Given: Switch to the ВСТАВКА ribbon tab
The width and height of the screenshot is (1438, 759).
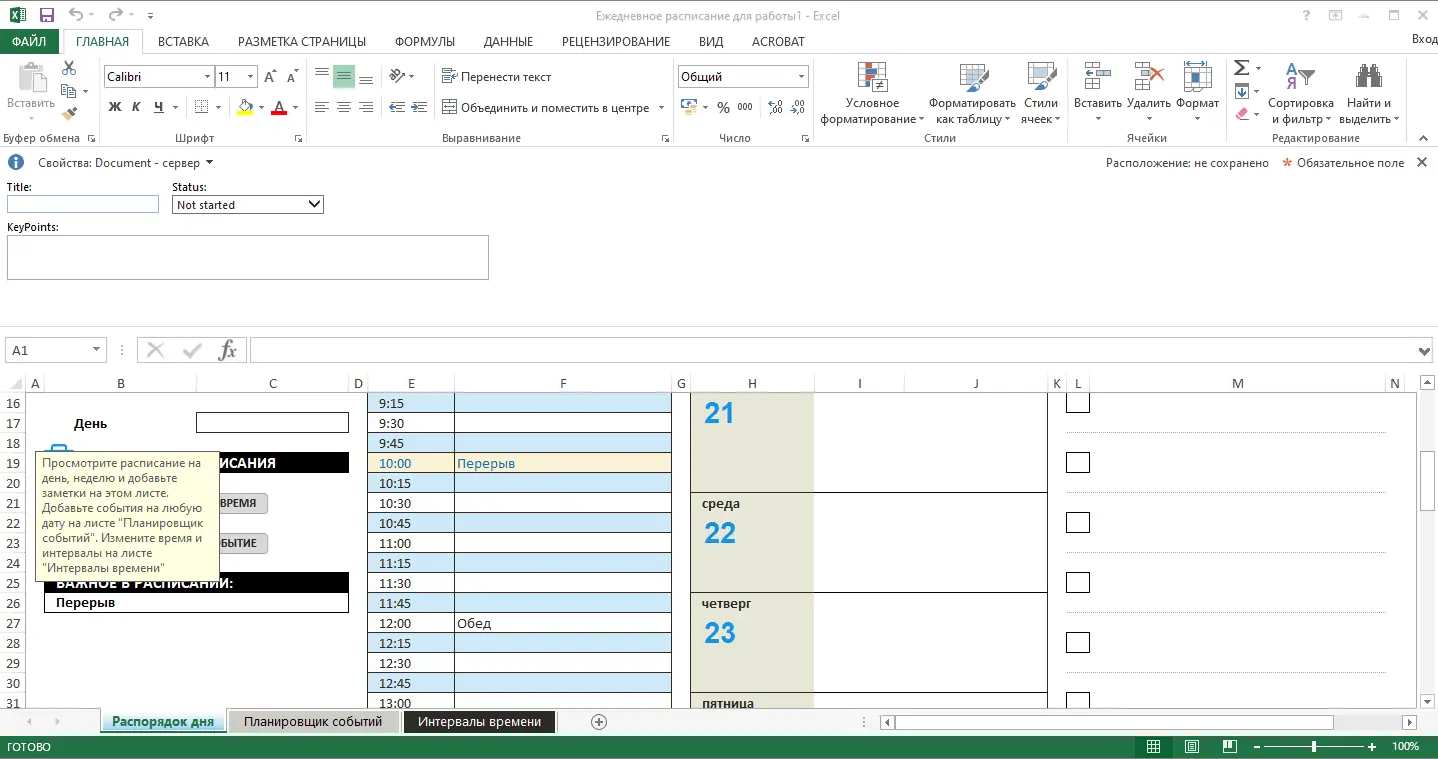Looking at the screenshot, I should click(x=183, y=41).
